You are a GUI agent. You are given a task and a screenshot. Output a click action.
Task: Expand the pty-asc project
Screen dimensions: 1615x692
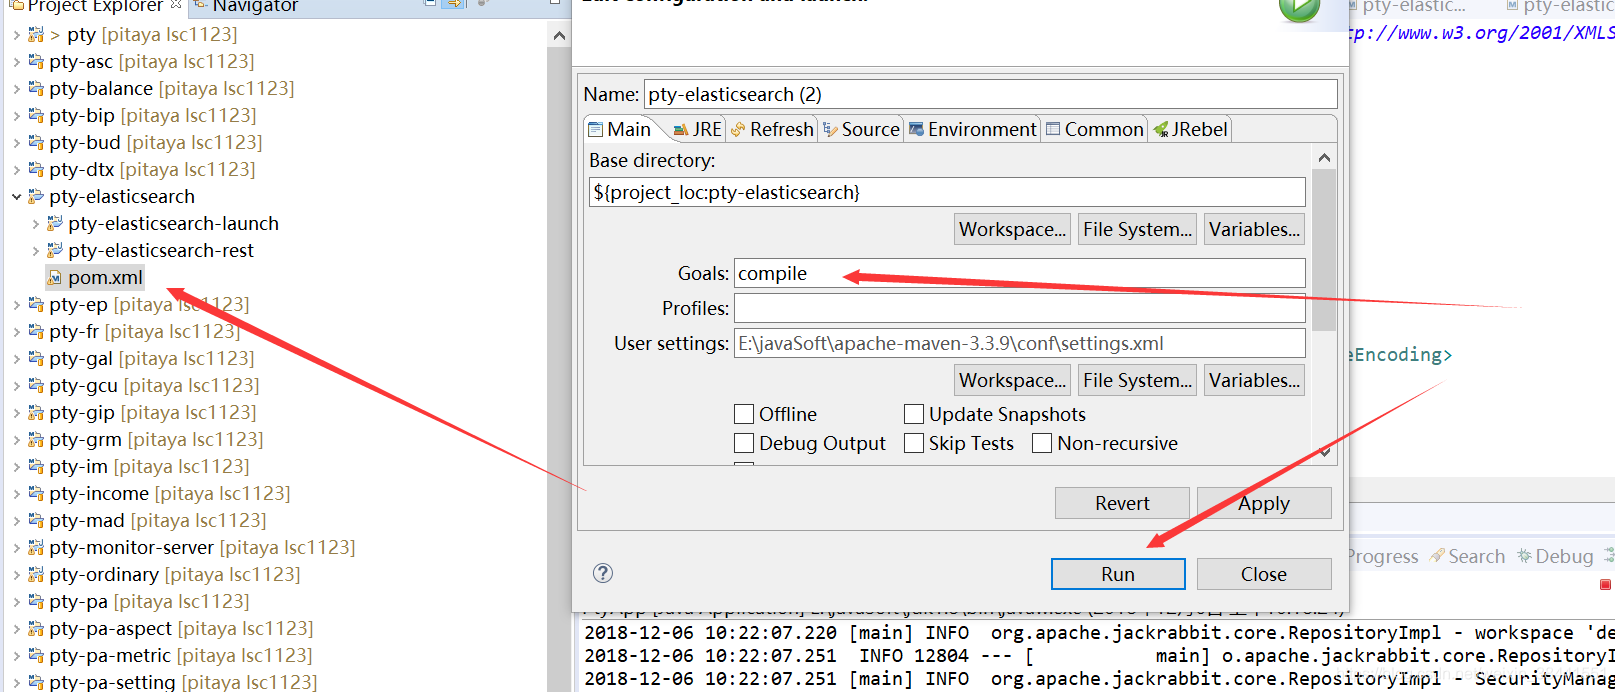click(x=16, y=61)
